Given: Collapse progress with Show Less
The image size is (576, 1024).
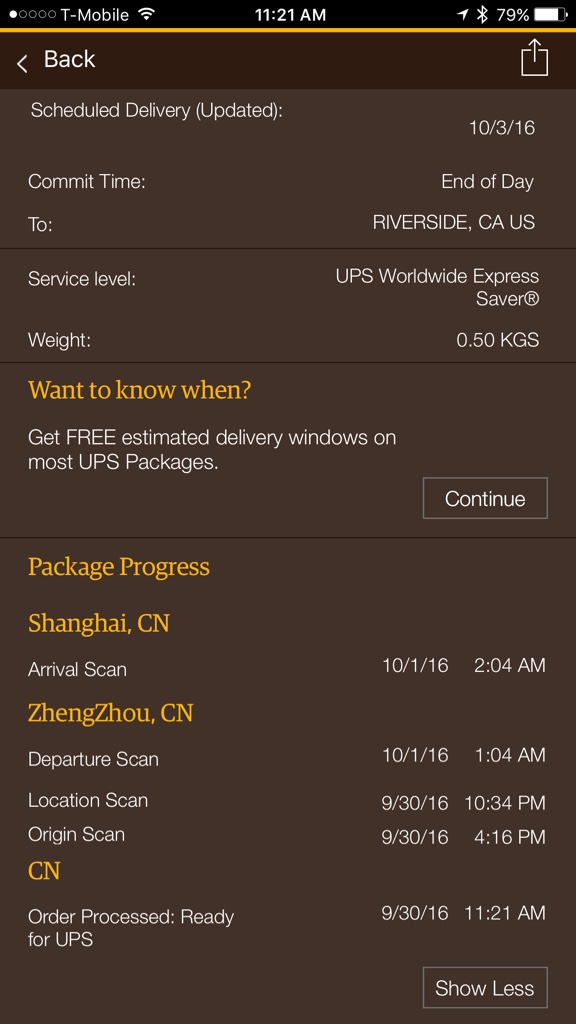Looking at the screenshot, I should [485, 988].
